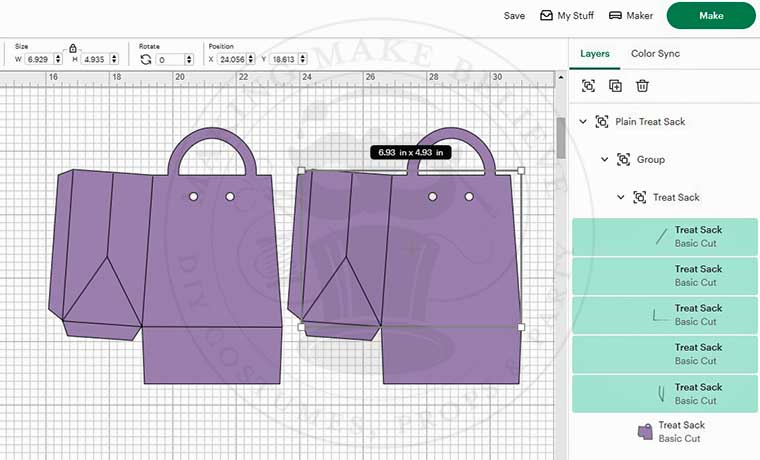Click the bottom purple Treat Sack thumbnail

[645, 432]
